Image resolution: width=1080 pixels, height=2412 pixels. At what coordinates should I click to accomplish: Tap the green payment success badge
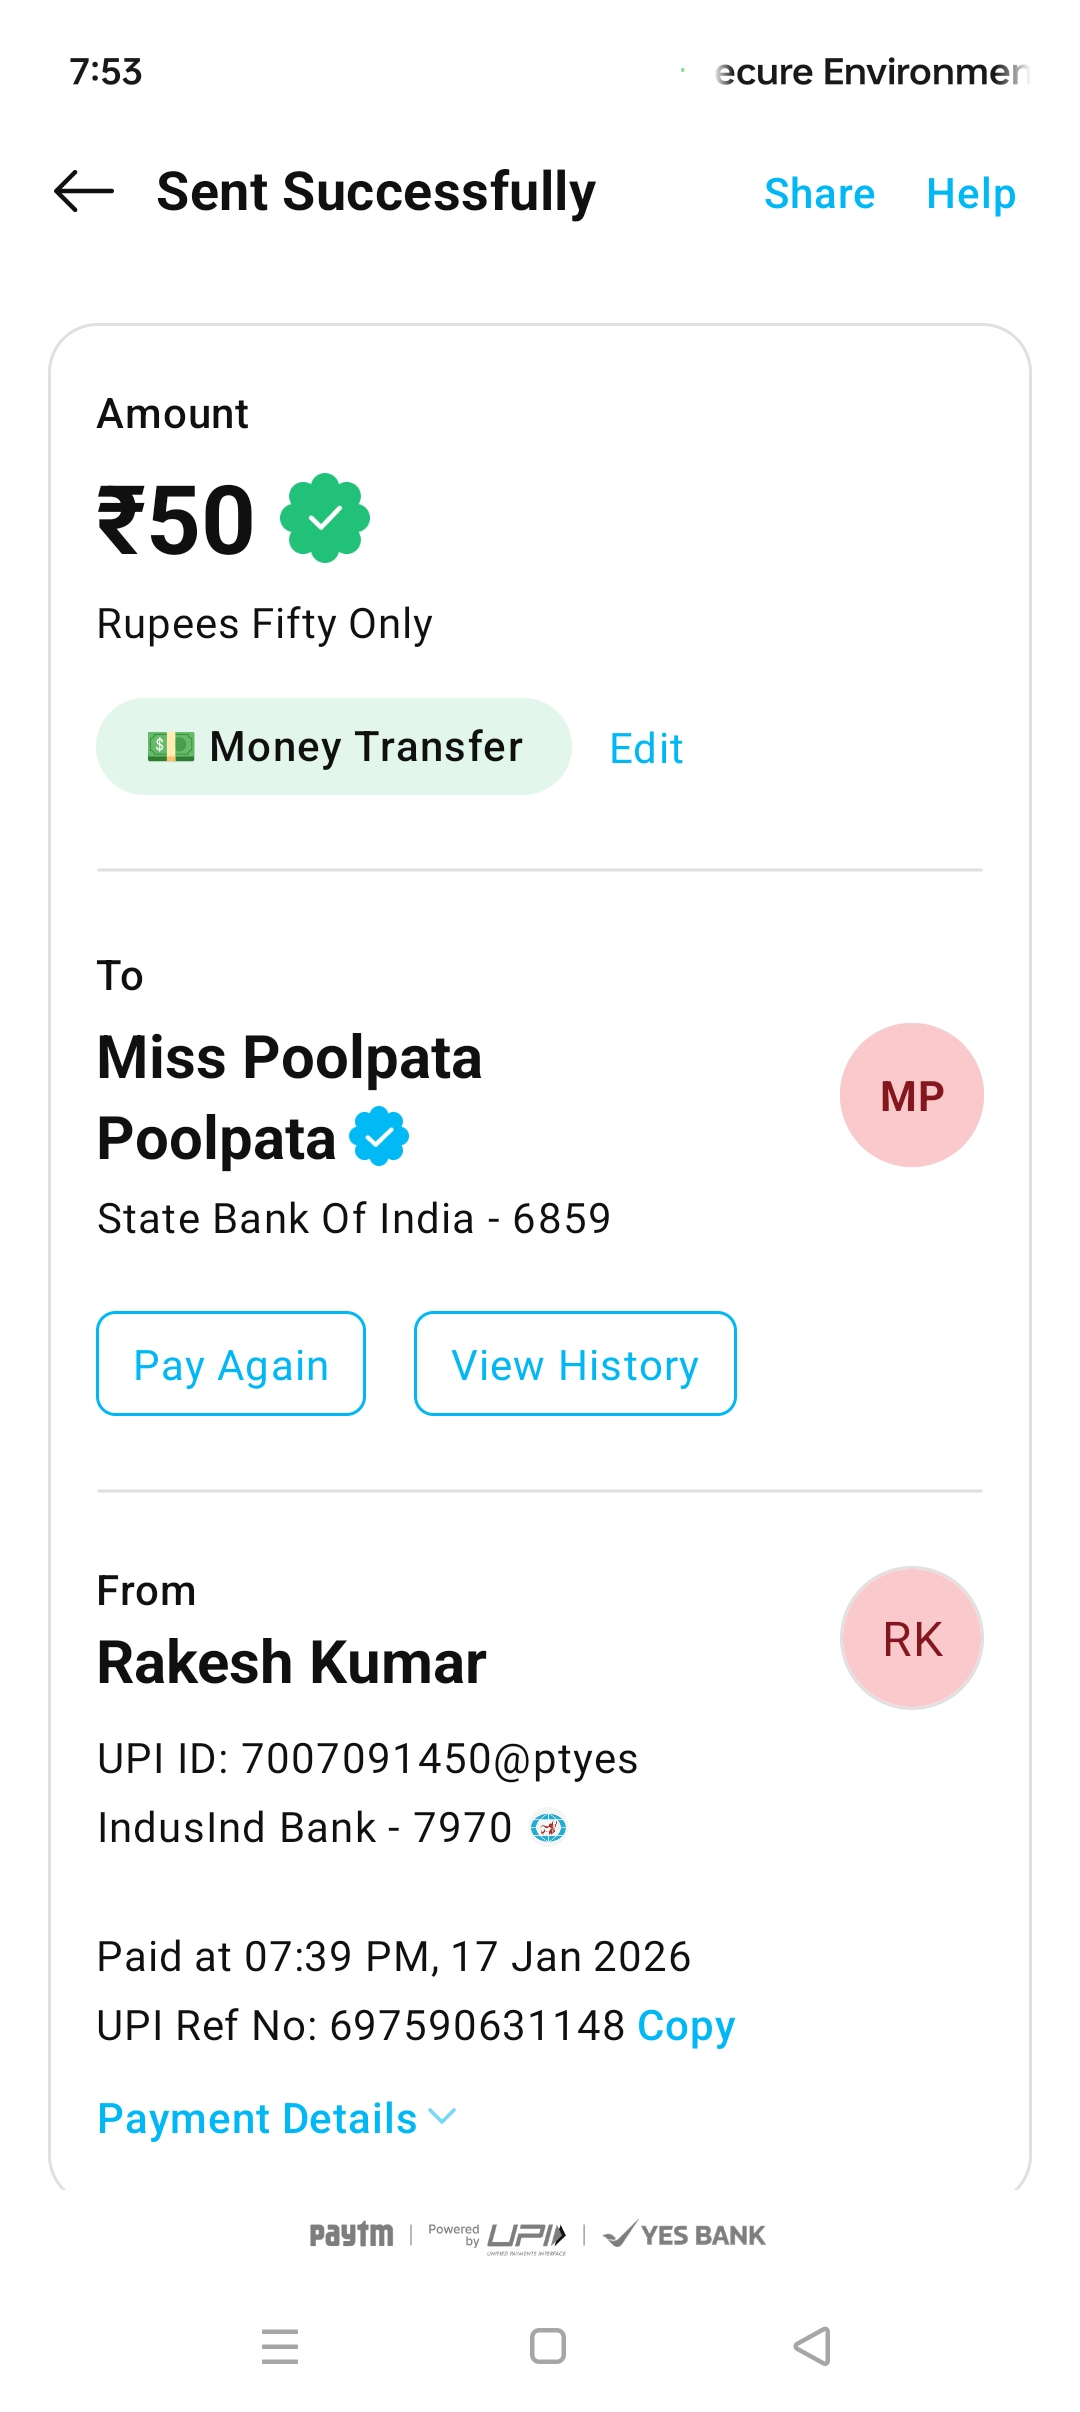325,518
